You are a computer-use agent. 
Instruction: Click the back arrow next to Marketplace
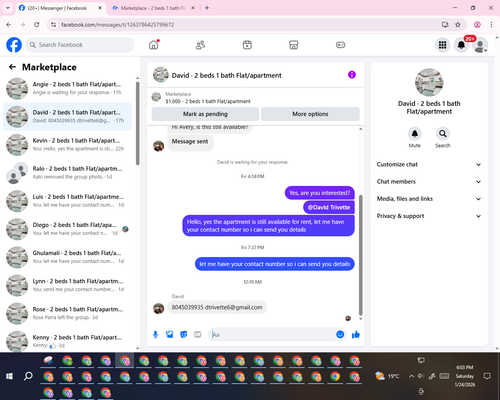pyautogui.click(x=12, y=67)
